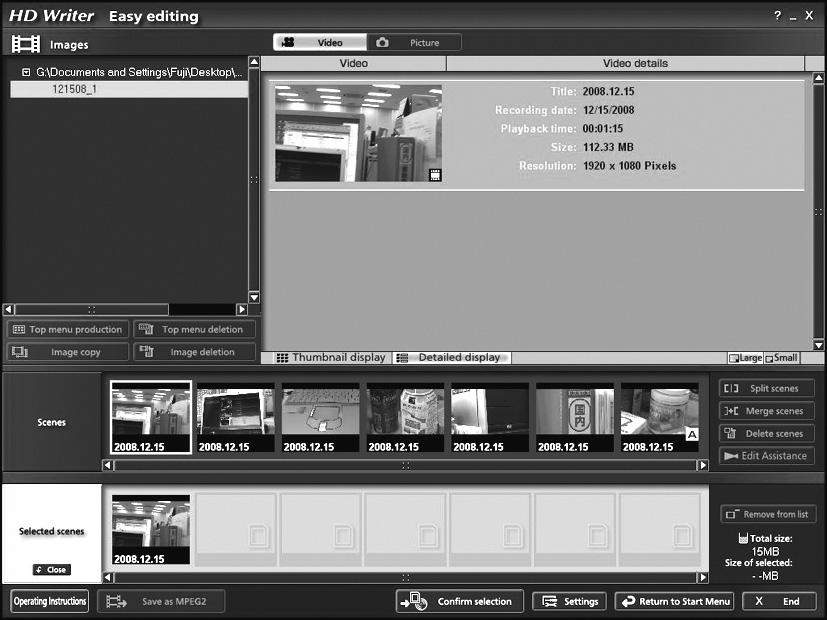Click Delete scenes
Viewport: 827px width, 620px height.
pyautogui.click(x=766, y=433)
